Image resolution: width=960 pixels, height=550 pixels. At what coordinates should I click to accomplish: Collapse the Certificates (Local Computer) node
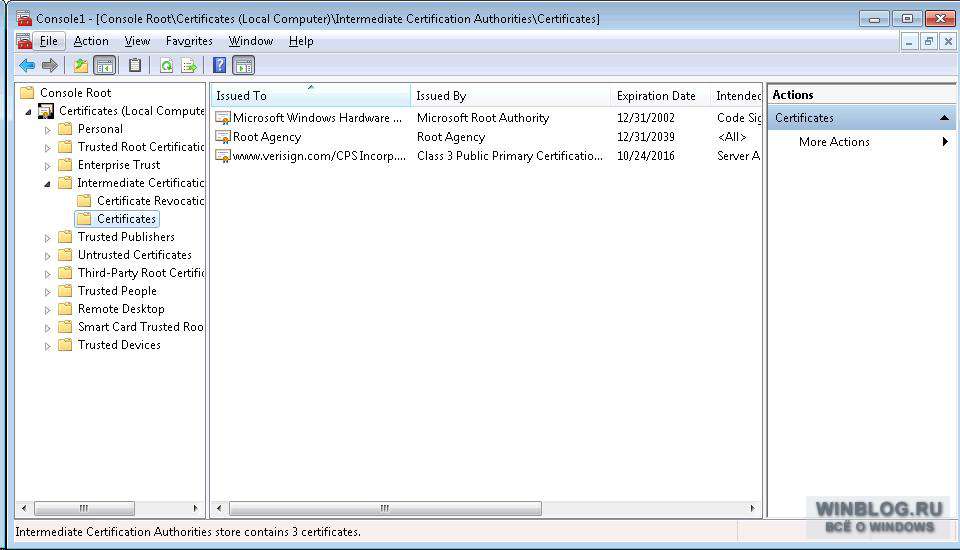(28, 112)
